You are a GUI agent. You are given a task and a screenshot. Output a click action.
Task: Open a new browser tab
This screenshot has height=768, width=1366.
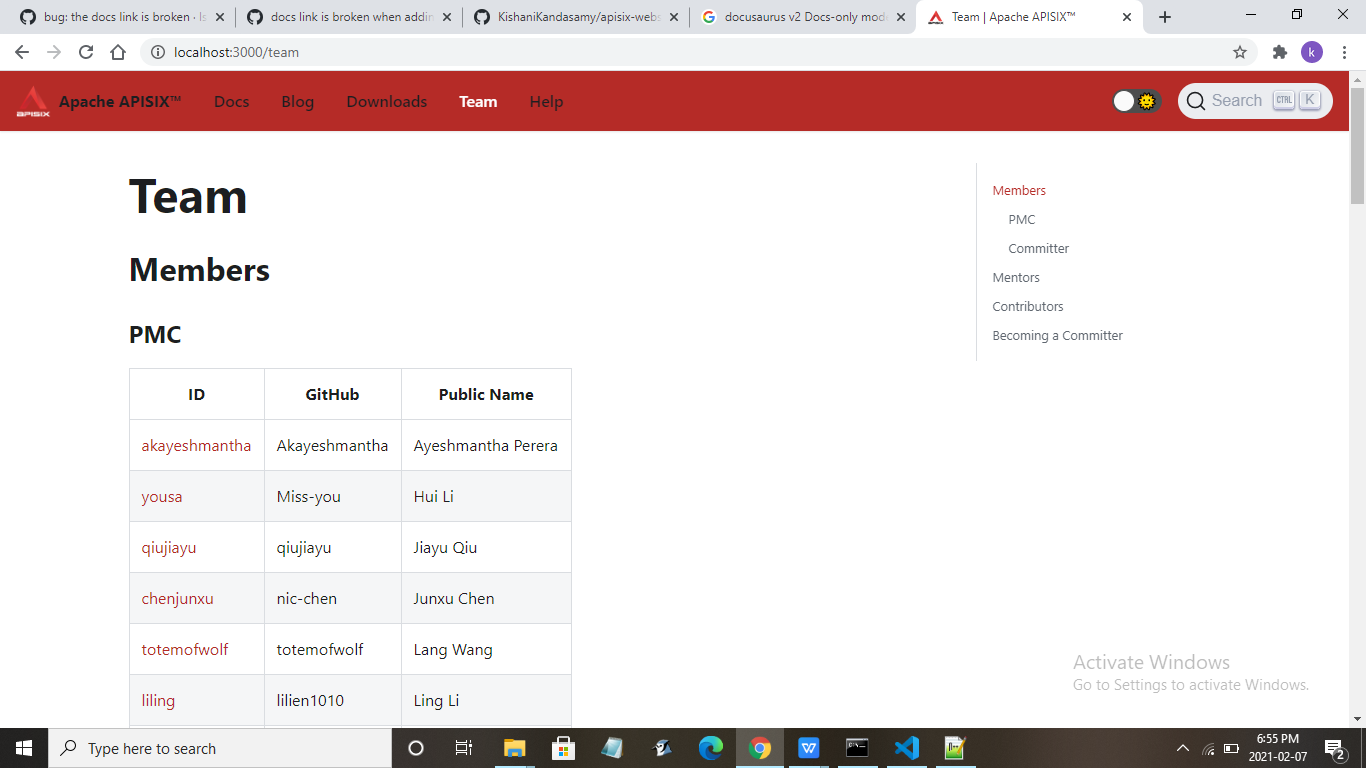(x=1165, y=17)
